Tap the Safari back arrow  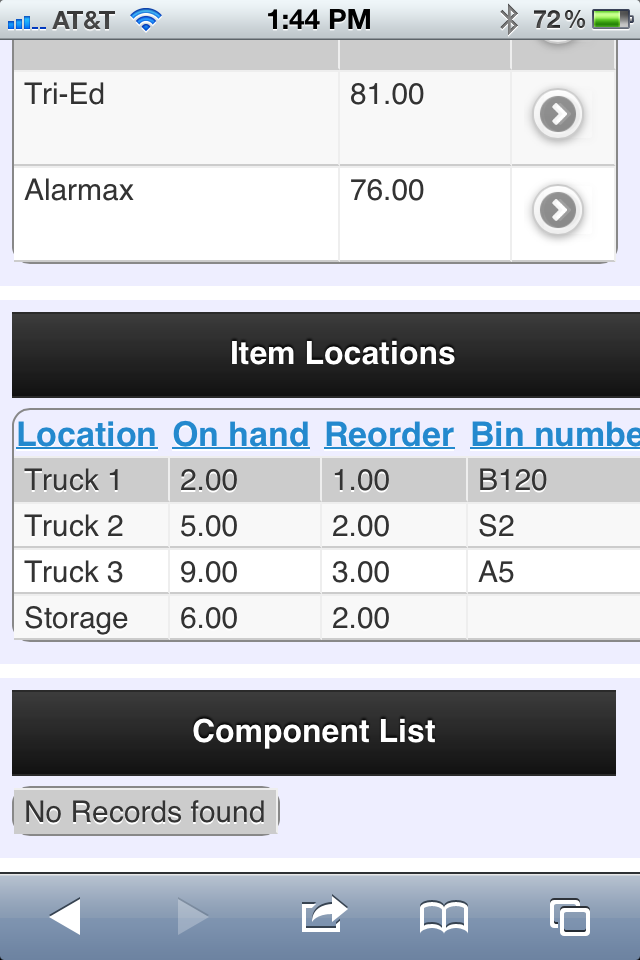(65, 917)
